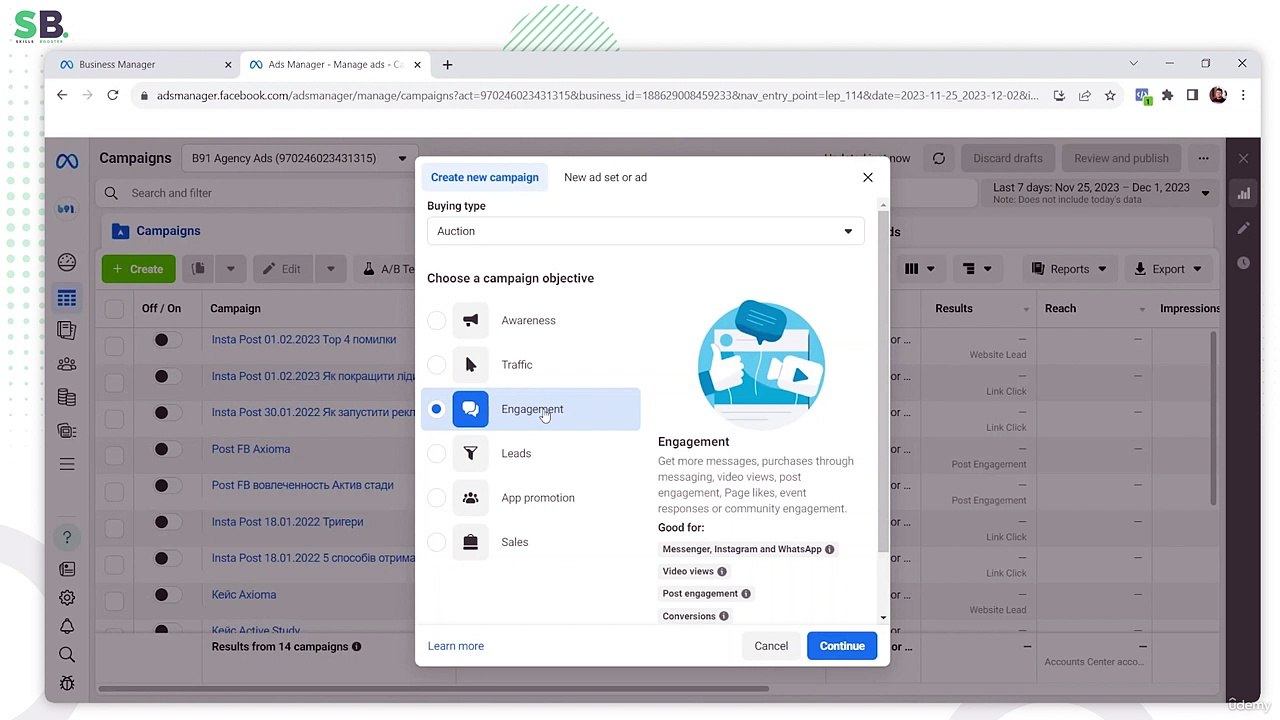Open the charts icon in right side rail

(x=1243, y=194)
